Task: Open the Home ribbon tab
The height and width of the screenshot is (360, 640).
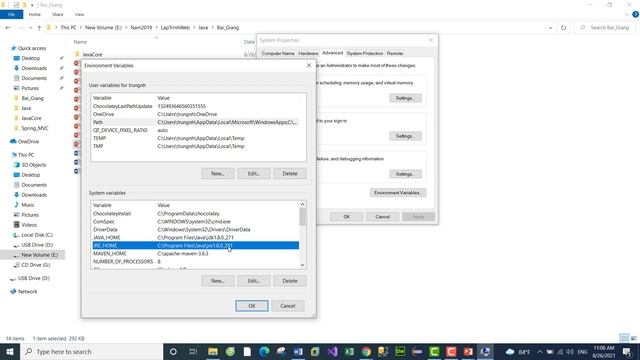Action: 35,14
